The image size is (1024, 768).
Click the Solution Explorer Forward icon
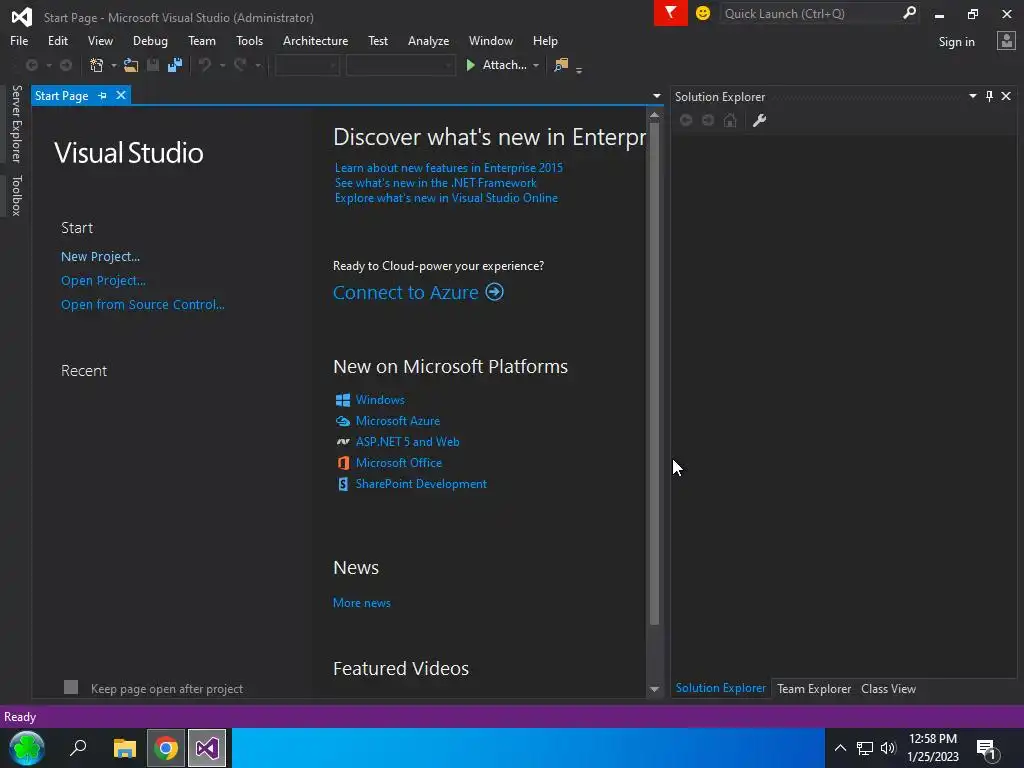click(x=708, y=120)
